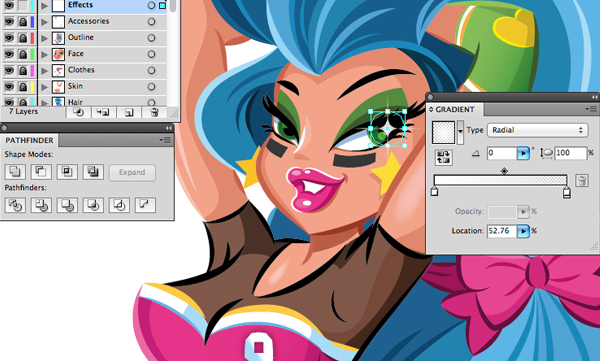Delete the gradient stop with trash icon
The image size is (600, 361).
(582, 180)
